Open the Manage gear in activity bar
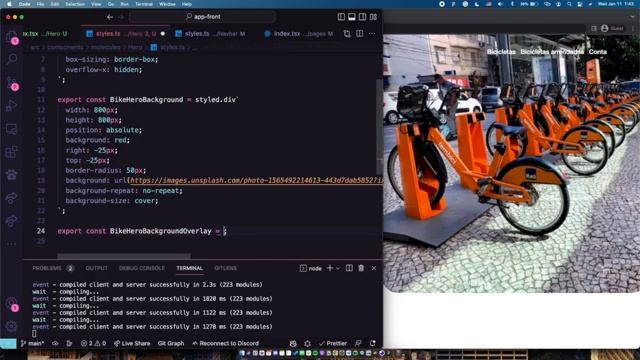The width and height of the screenshot is (640, 360). pos(11,326)
